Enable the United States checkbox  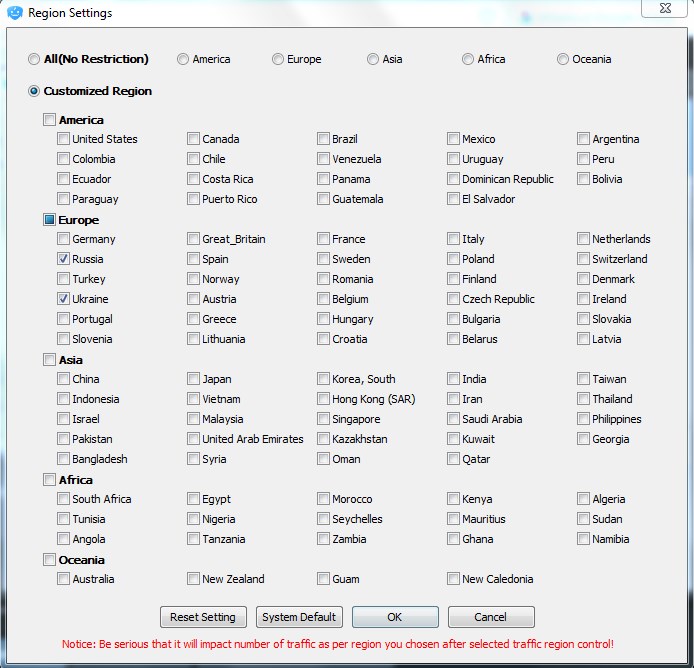click(x=64, y=139)
